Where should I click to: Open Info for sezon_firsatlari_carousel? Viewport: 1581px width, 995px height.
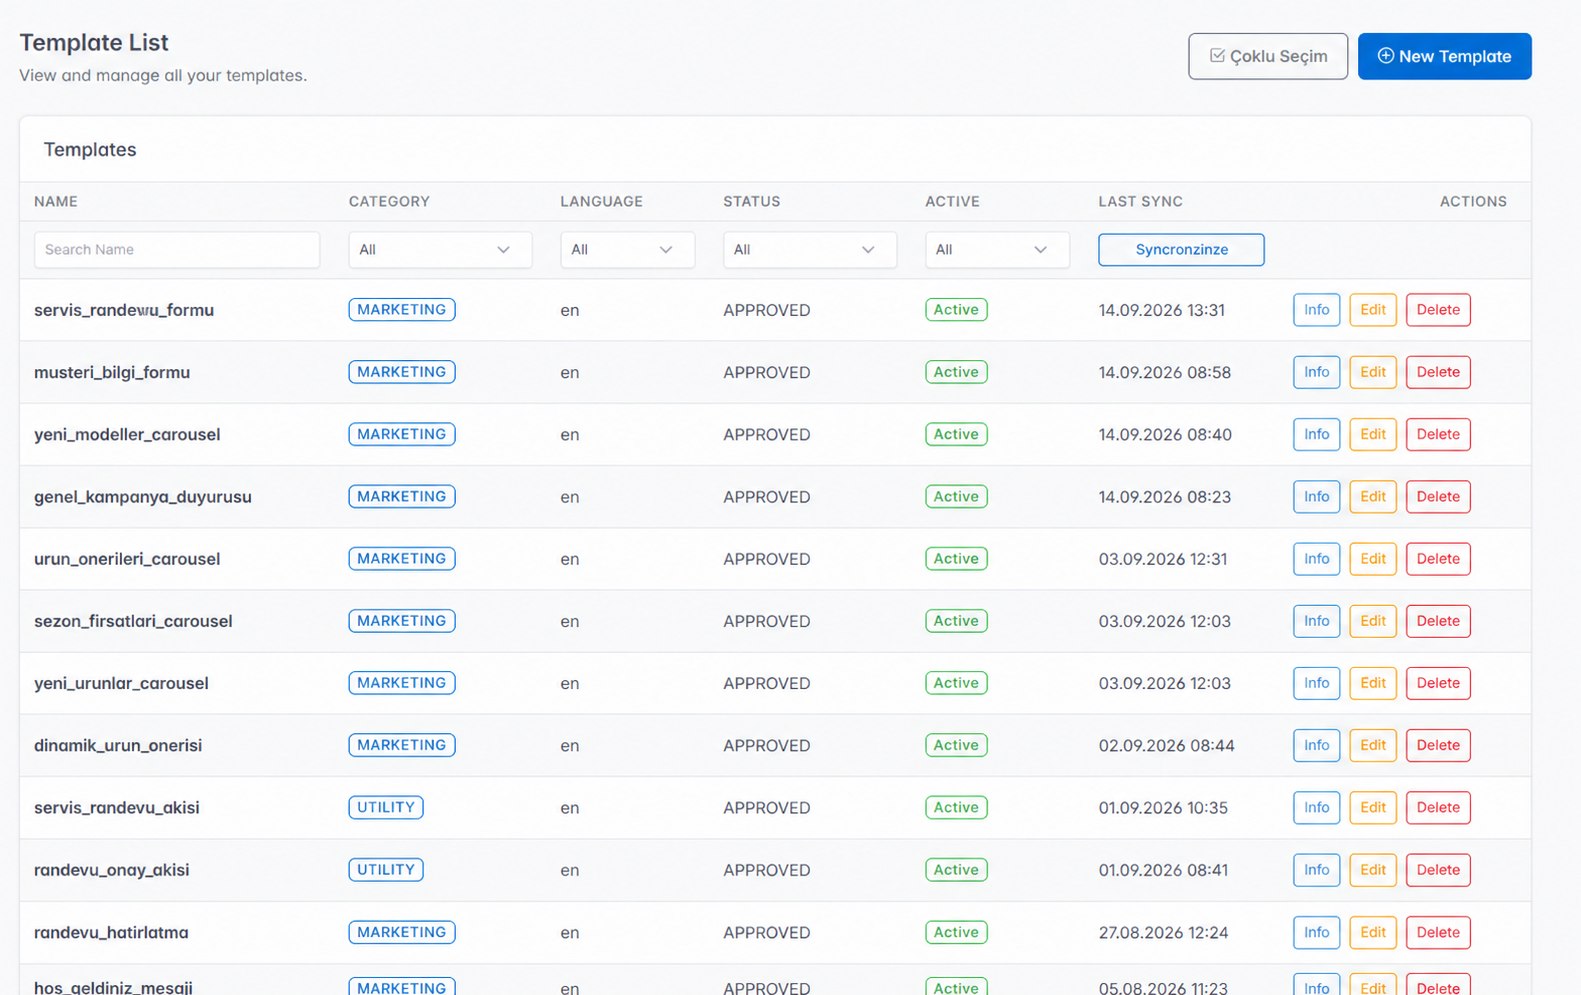tap(1316, 621)
